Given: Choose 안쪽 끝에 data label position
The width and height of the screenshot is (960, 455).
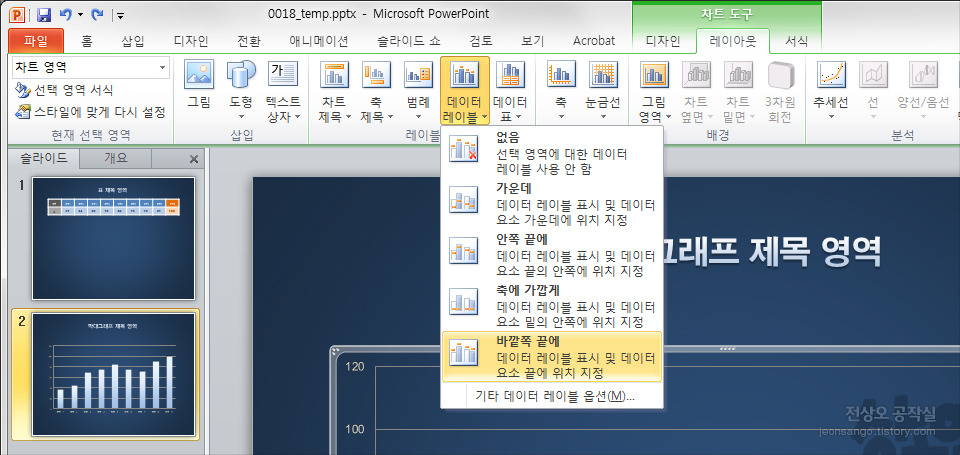Looking at the screenshot, I should coord(552,254).
